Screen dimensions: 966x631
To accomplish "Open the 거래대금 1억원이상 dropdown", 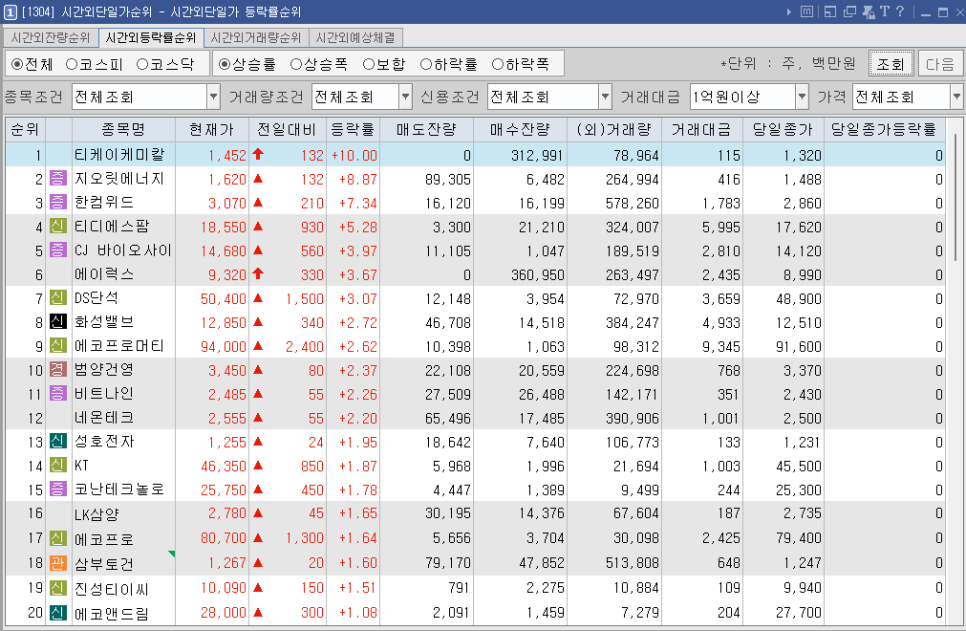I will tap(801, 98).
